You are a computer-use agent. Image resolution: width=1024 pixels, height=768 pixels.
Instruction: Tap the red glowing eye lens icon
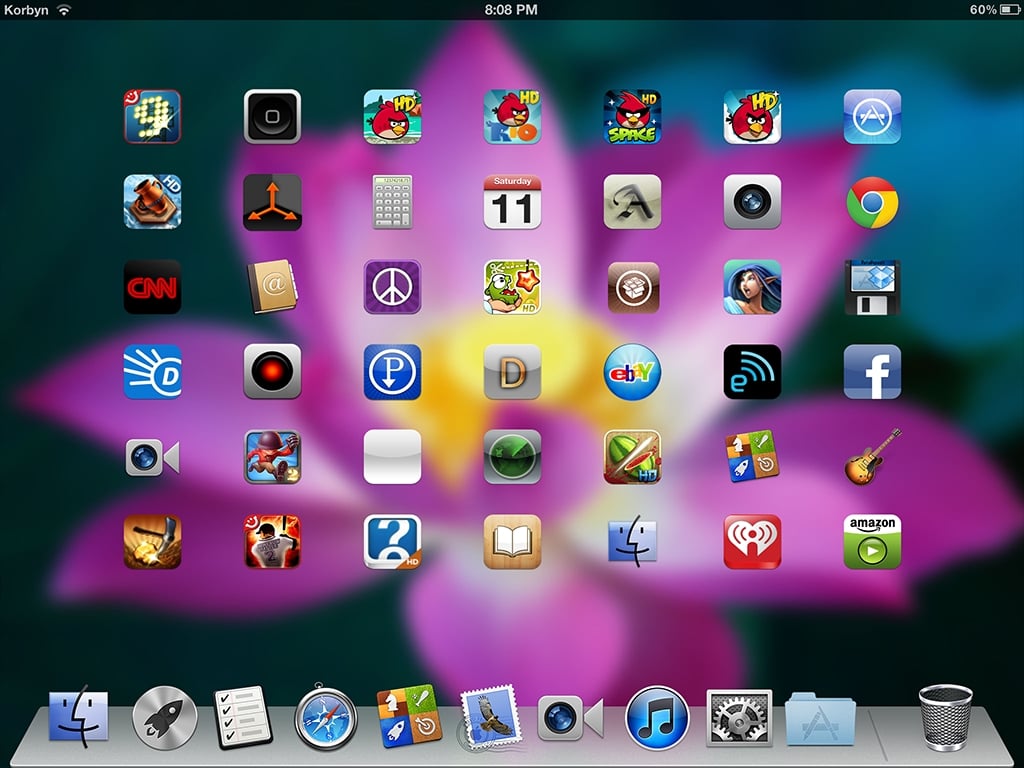pyautogui.click(x=272, y=372)
